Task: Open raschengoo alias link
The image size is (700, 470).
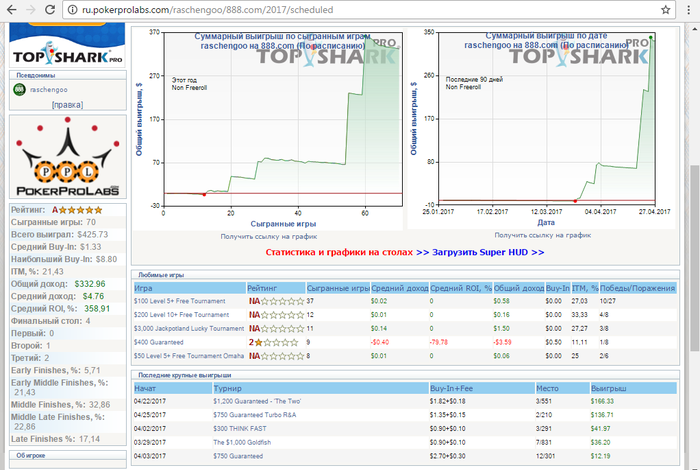Action: coord(49,90)
